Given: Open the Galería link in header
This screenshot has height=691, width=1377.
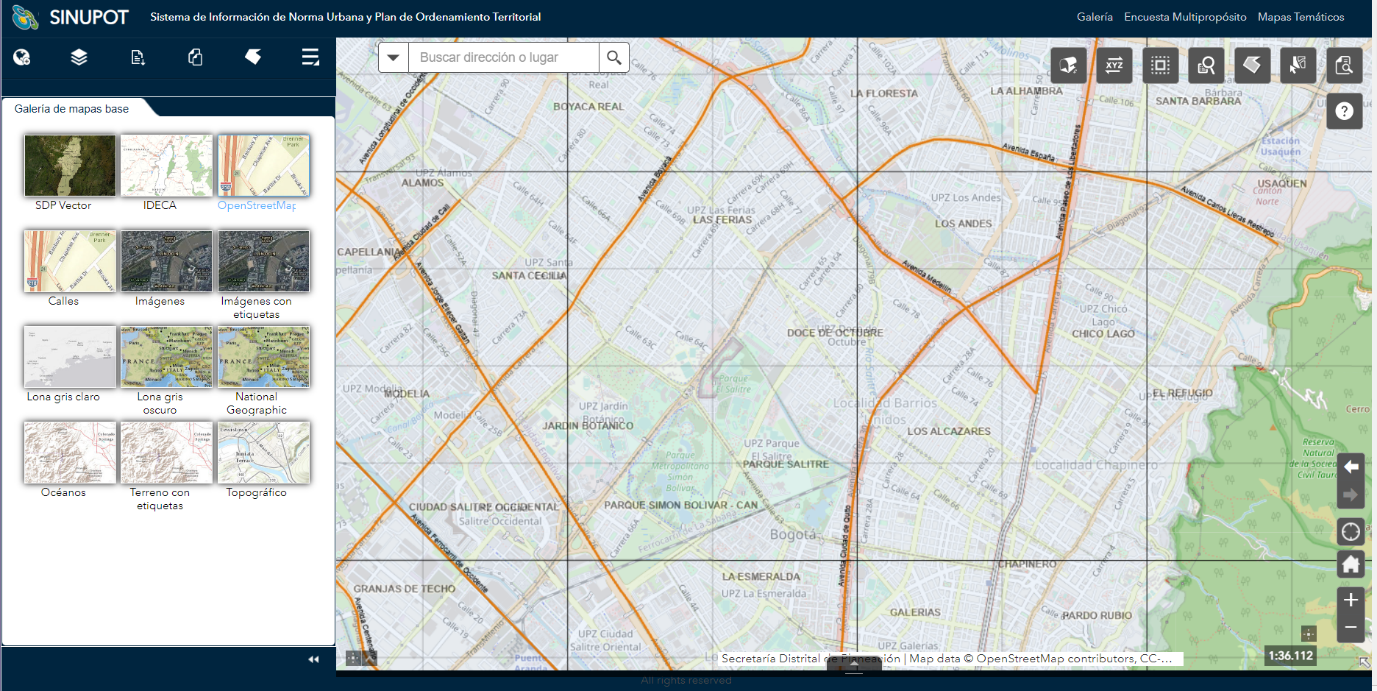Looking at the screenshot, I should [x=1095, y=17].
